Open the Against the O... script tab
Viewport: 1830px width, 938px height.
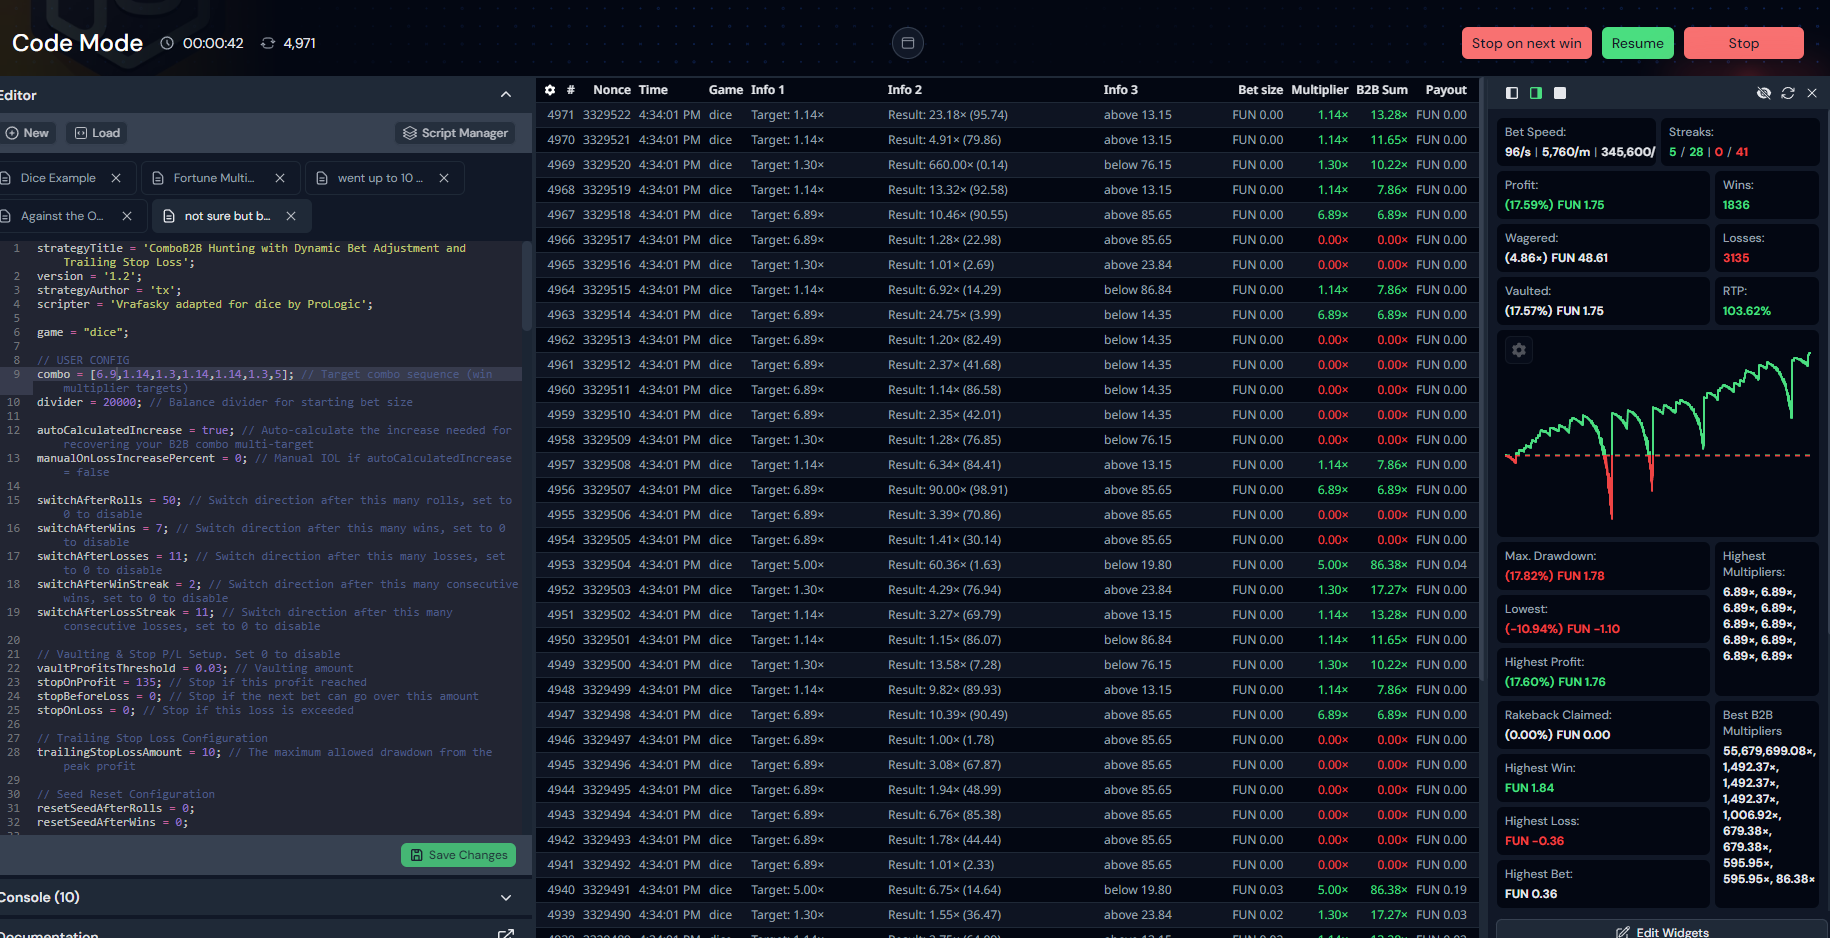tap(61, 216)
